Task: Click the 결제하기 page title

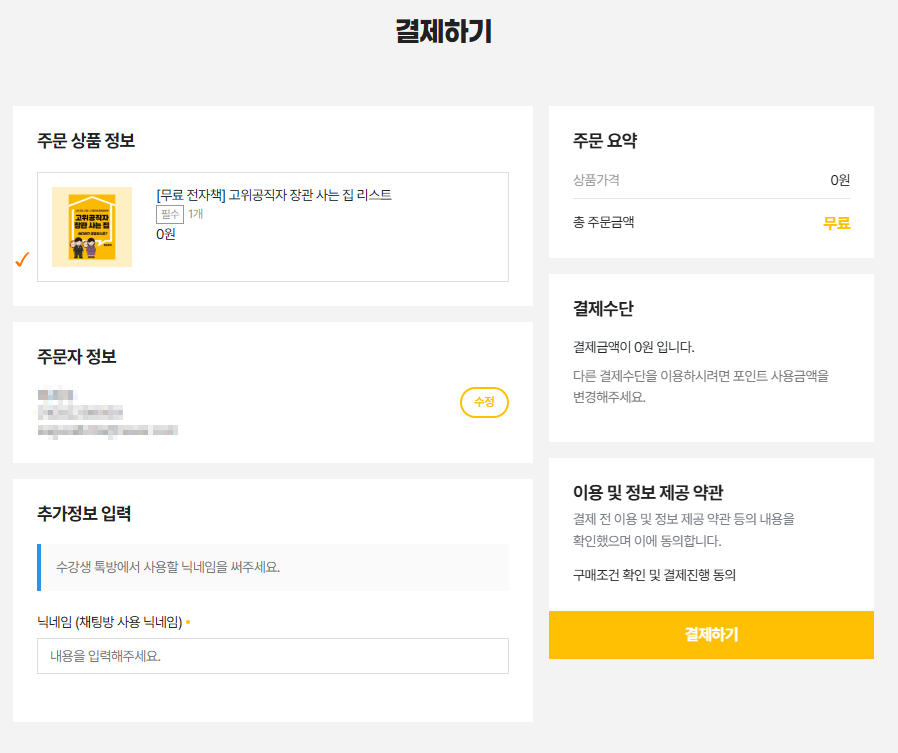Action: (x=444, y=32)
